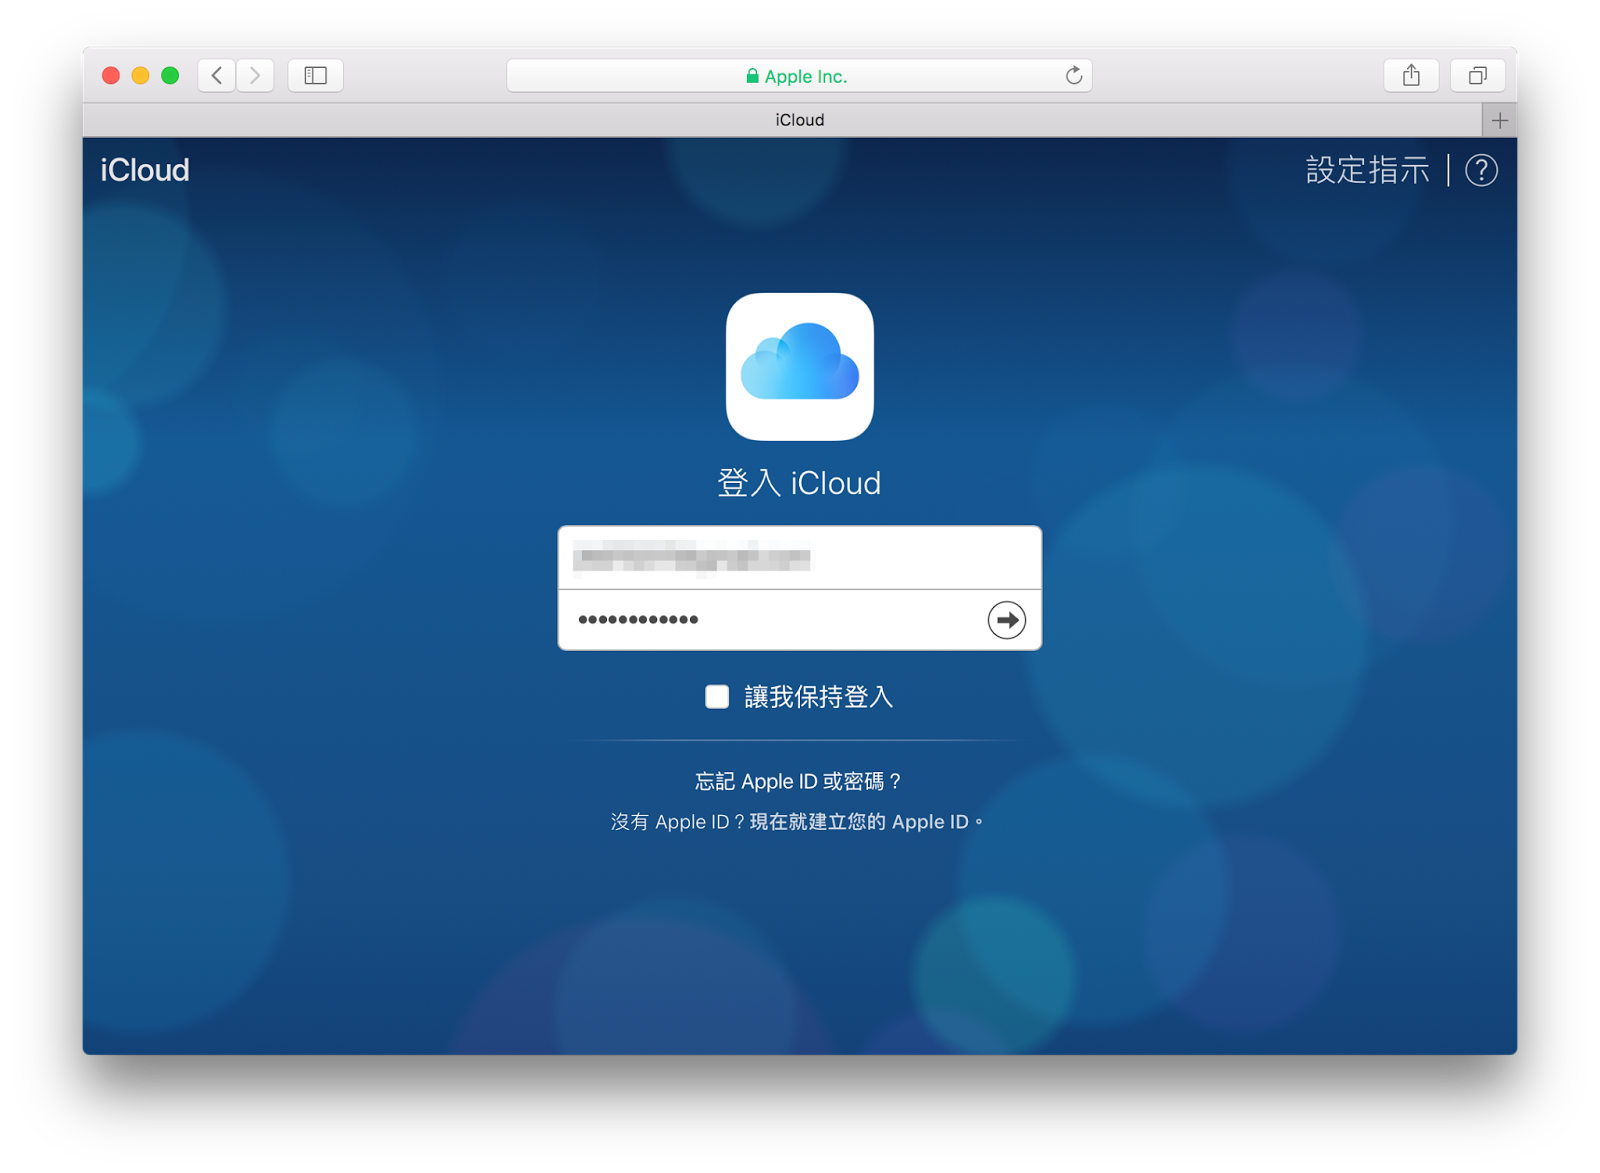Click the iCloud cloud logo
The image size is (1600, 1173).
click(800, 367)
